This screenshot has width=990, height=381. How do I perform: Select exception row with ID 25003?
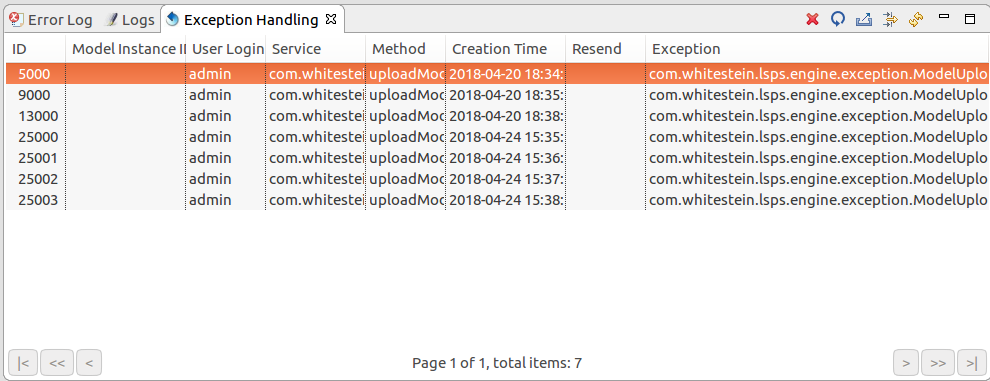(x=498, y=200)
